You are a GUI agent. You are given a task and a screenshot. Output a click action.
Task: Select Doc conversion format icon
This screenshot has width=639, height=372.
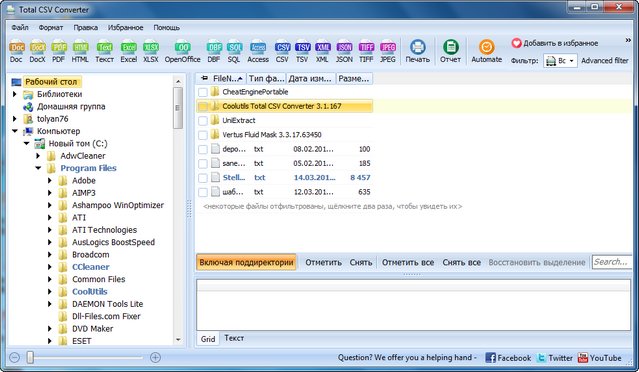[16, 52]
